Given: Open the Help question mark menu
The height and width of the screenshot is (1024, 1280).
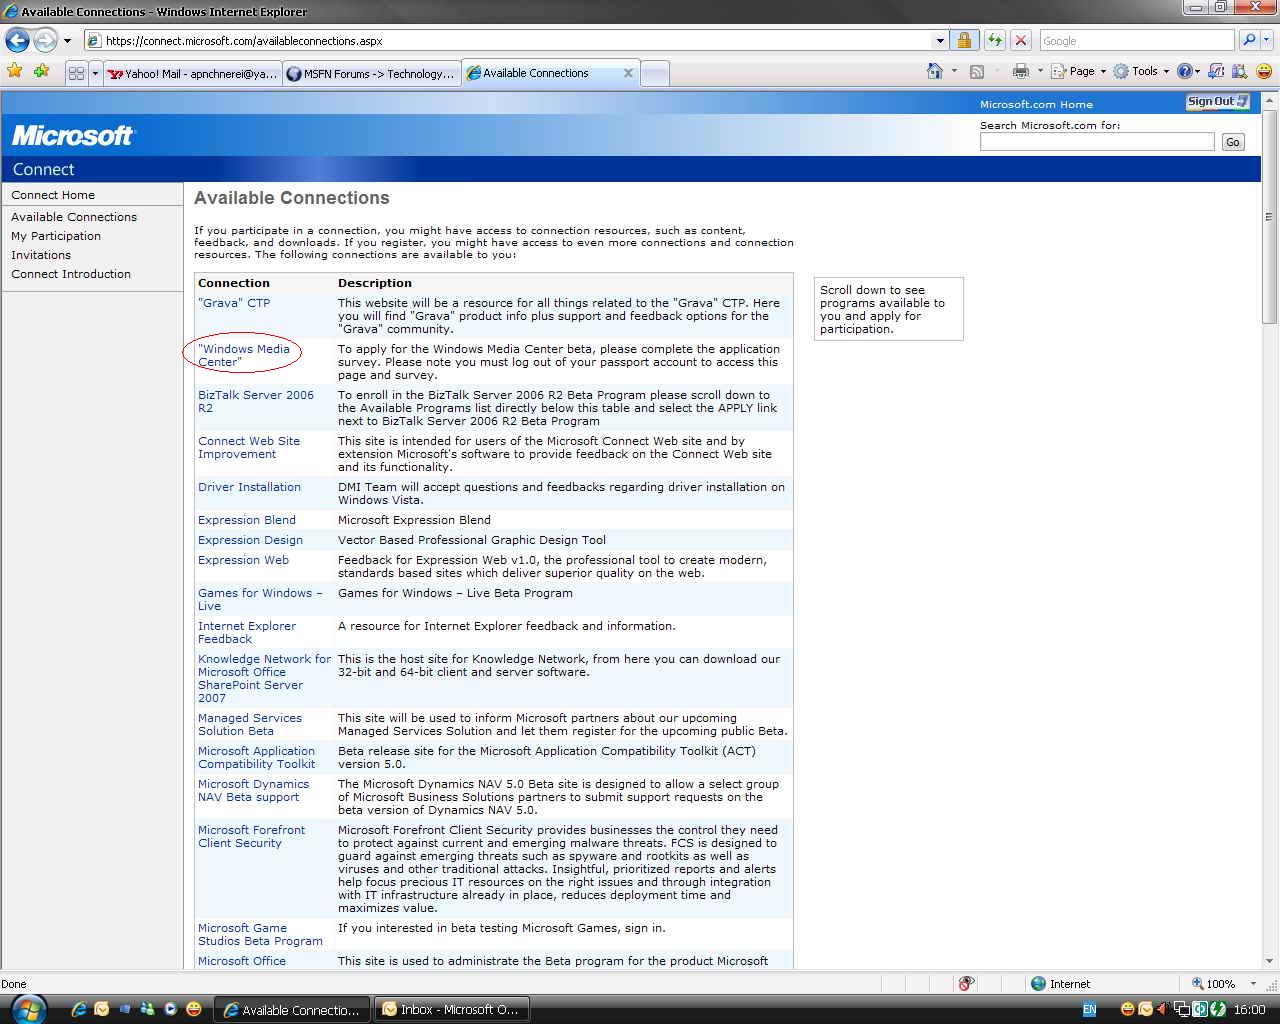Looking at the screenshot, I should tap(1187, 71).
